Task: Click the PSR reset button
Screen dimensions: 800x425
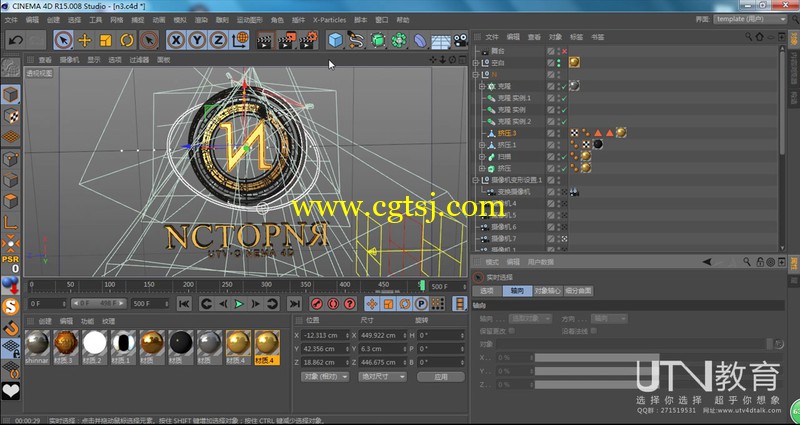Action: click(x=11, y=264)
